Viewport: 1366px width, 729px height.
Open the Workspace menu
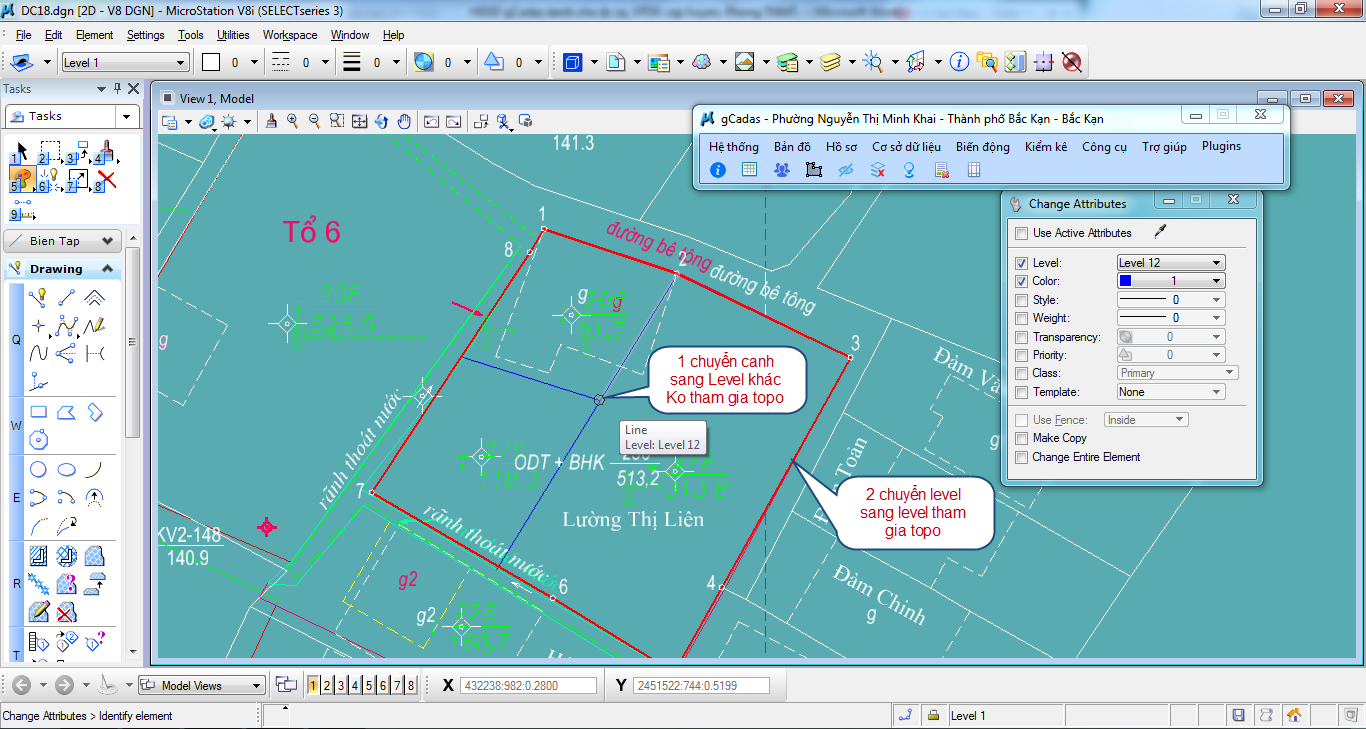click(290, 35)
